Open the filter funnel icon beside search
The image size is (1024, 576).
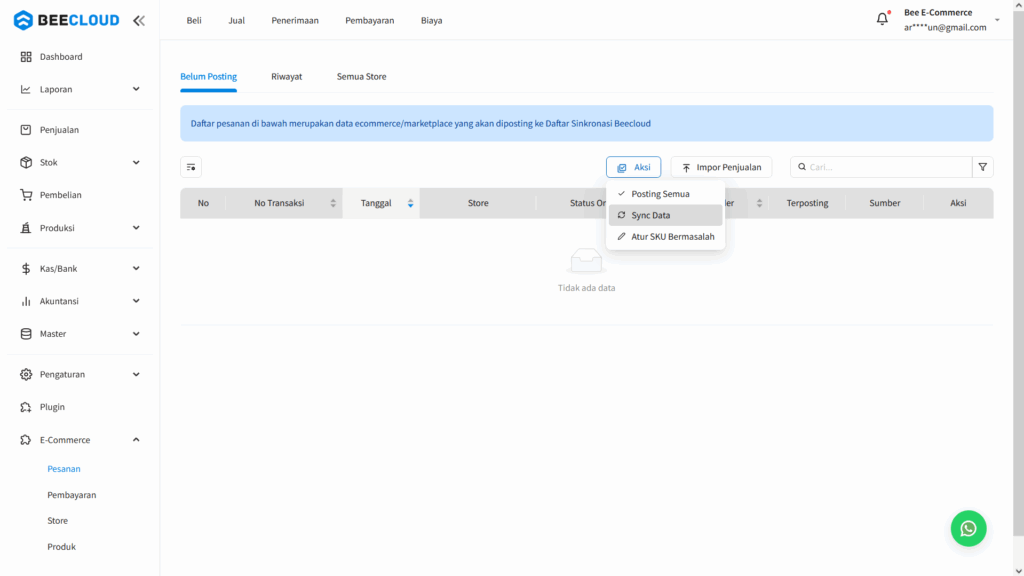pyautogui.click(x=982, y=167)
